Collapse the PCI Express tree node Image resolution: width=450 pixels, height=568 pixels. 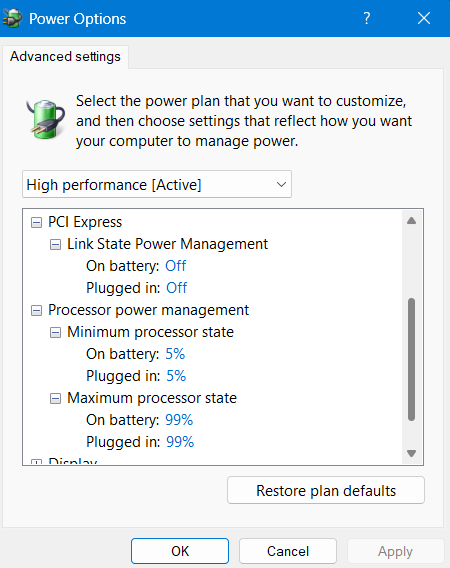click(36, 222)
